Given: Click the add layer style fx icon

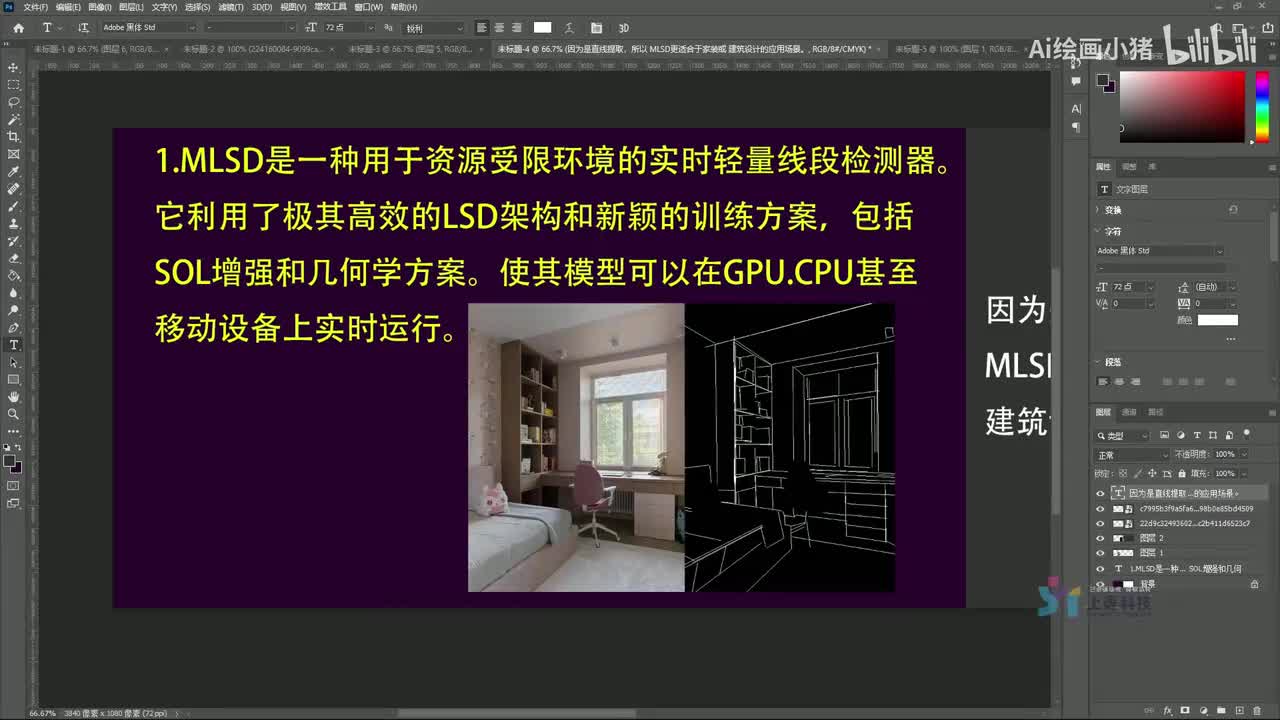Looking at the screenshot, I should pos(1168,711).
